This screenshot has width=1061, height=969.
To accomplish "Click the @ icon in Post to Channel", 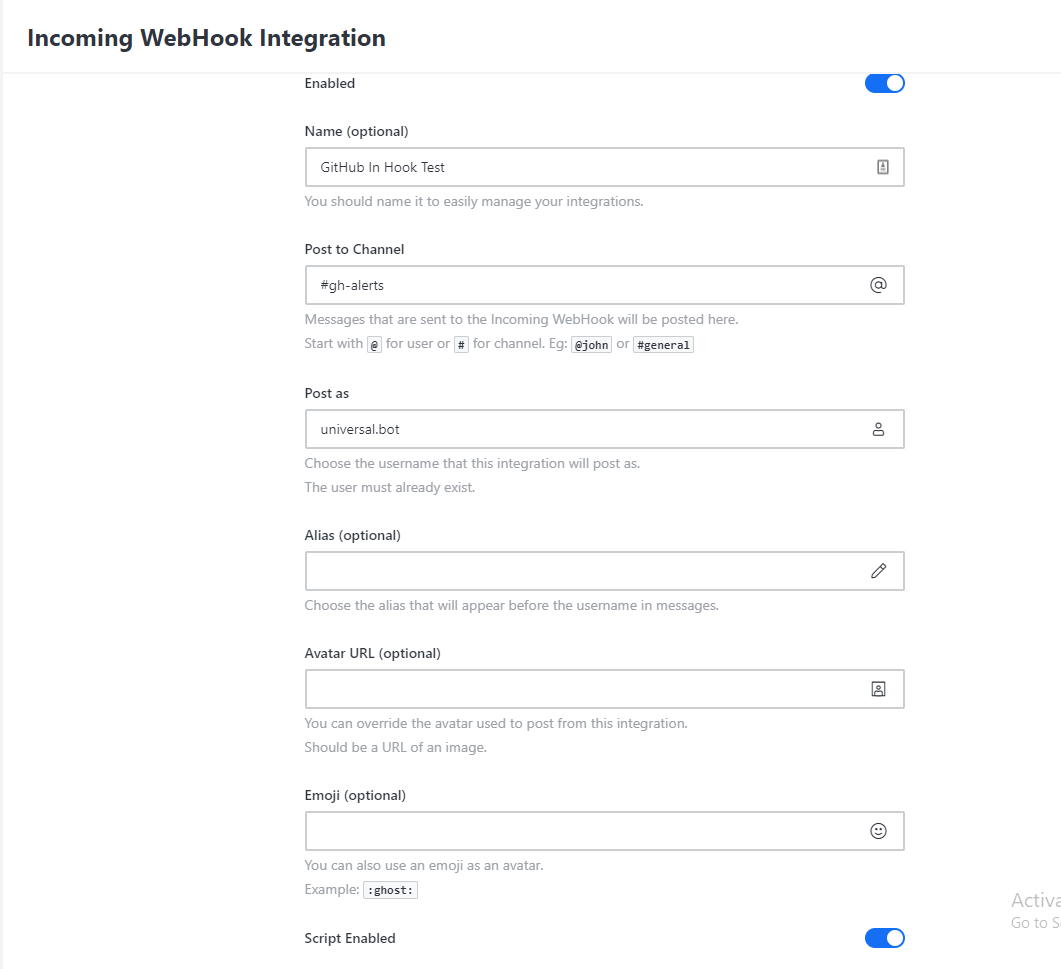I will (x=878, y=285).
